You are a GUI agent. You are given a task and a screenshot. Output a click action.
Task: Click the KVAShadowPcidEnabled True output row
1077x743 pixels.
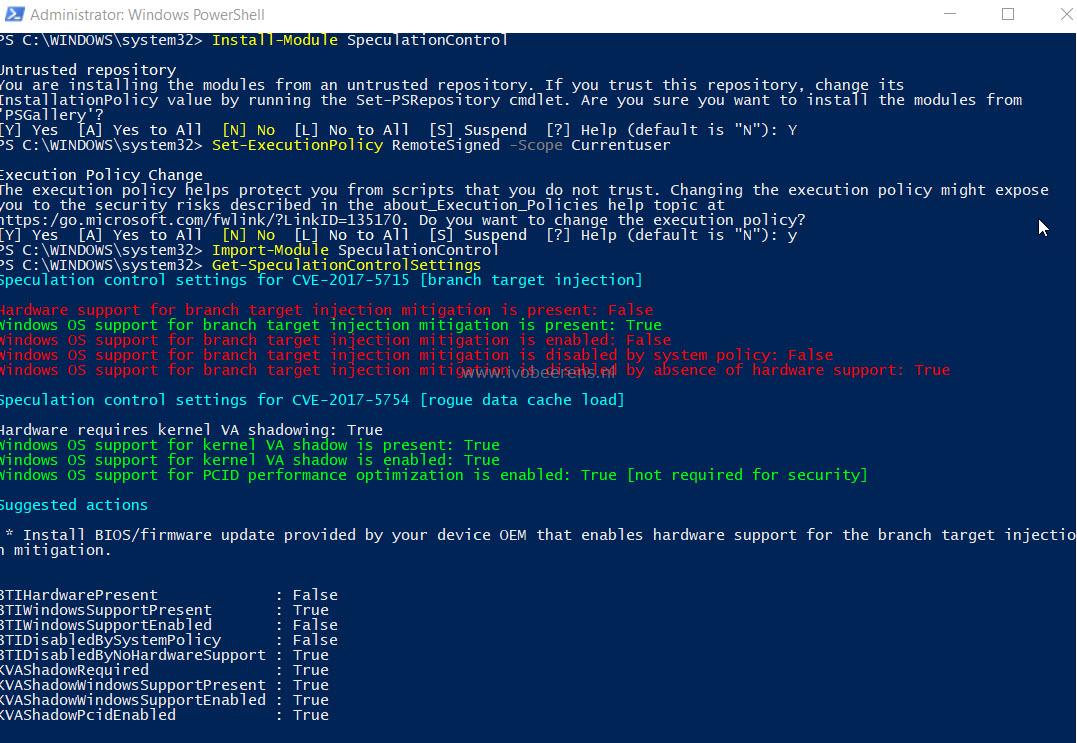point(165,716)
